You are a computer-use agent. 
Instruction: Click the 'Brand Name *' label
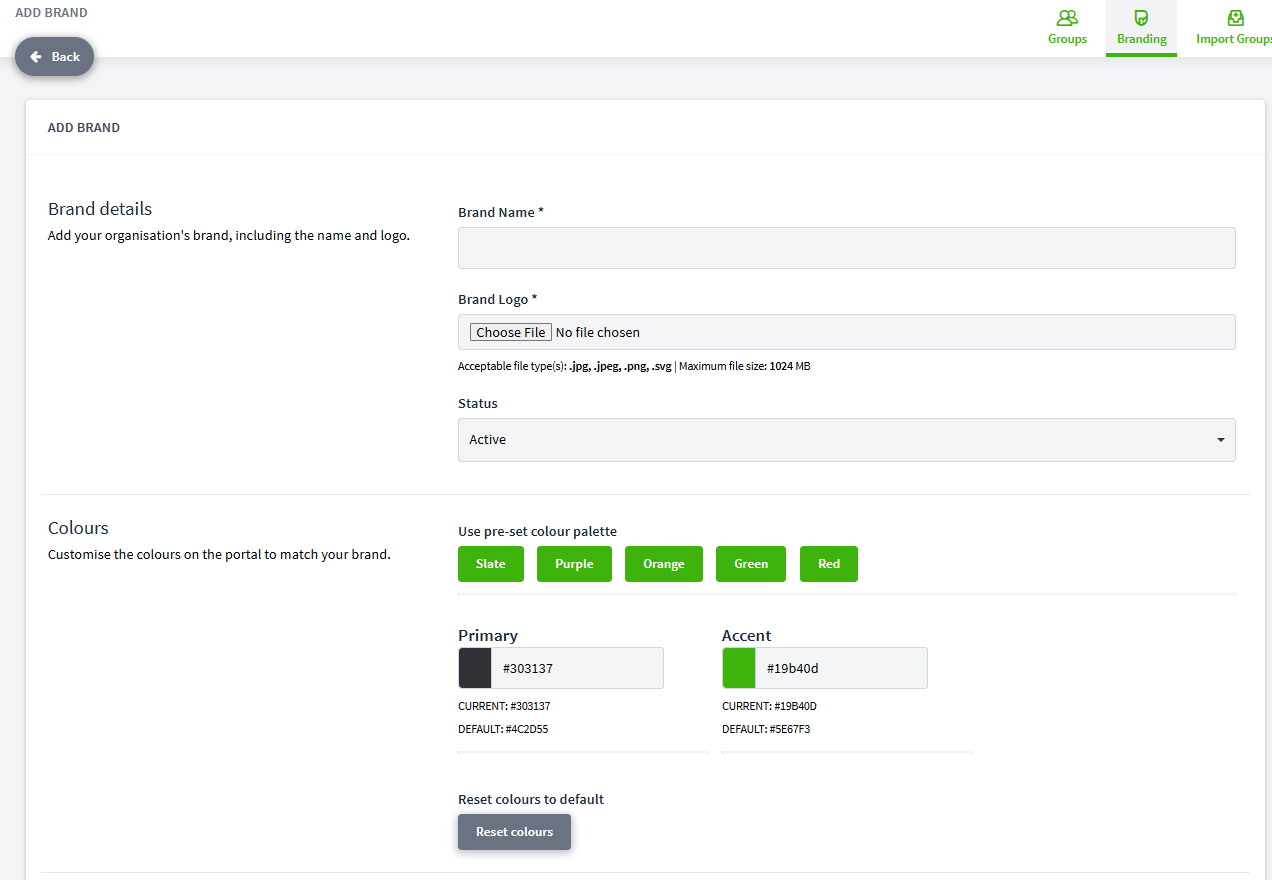pyautogui.click(x=501, y=212)
